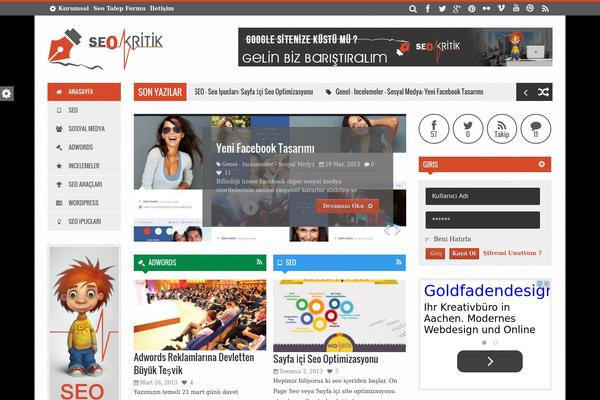The width and height of the screenshot is (600, 400).
Task: Select first ad pagination dot
Action: click(x=484, y=343)
